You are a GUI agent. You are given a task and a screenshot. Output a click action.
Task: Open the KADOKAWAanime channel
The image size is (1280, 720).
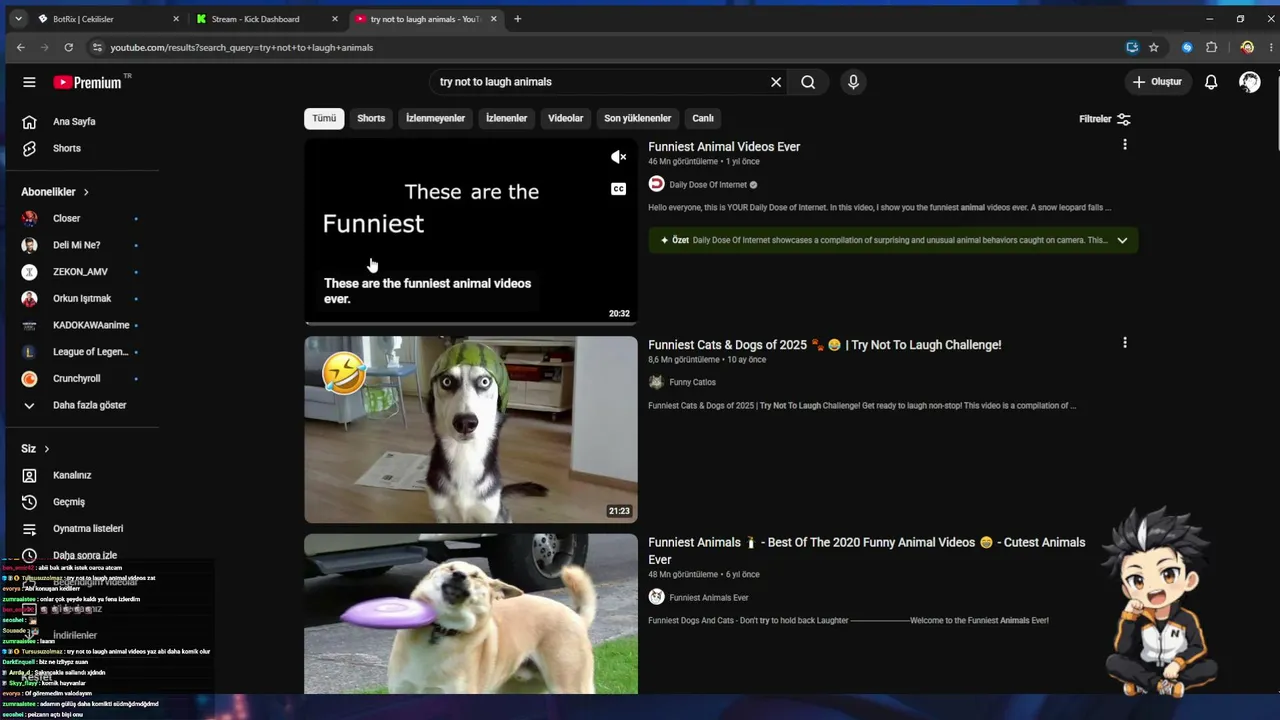(x=90, y=325)
